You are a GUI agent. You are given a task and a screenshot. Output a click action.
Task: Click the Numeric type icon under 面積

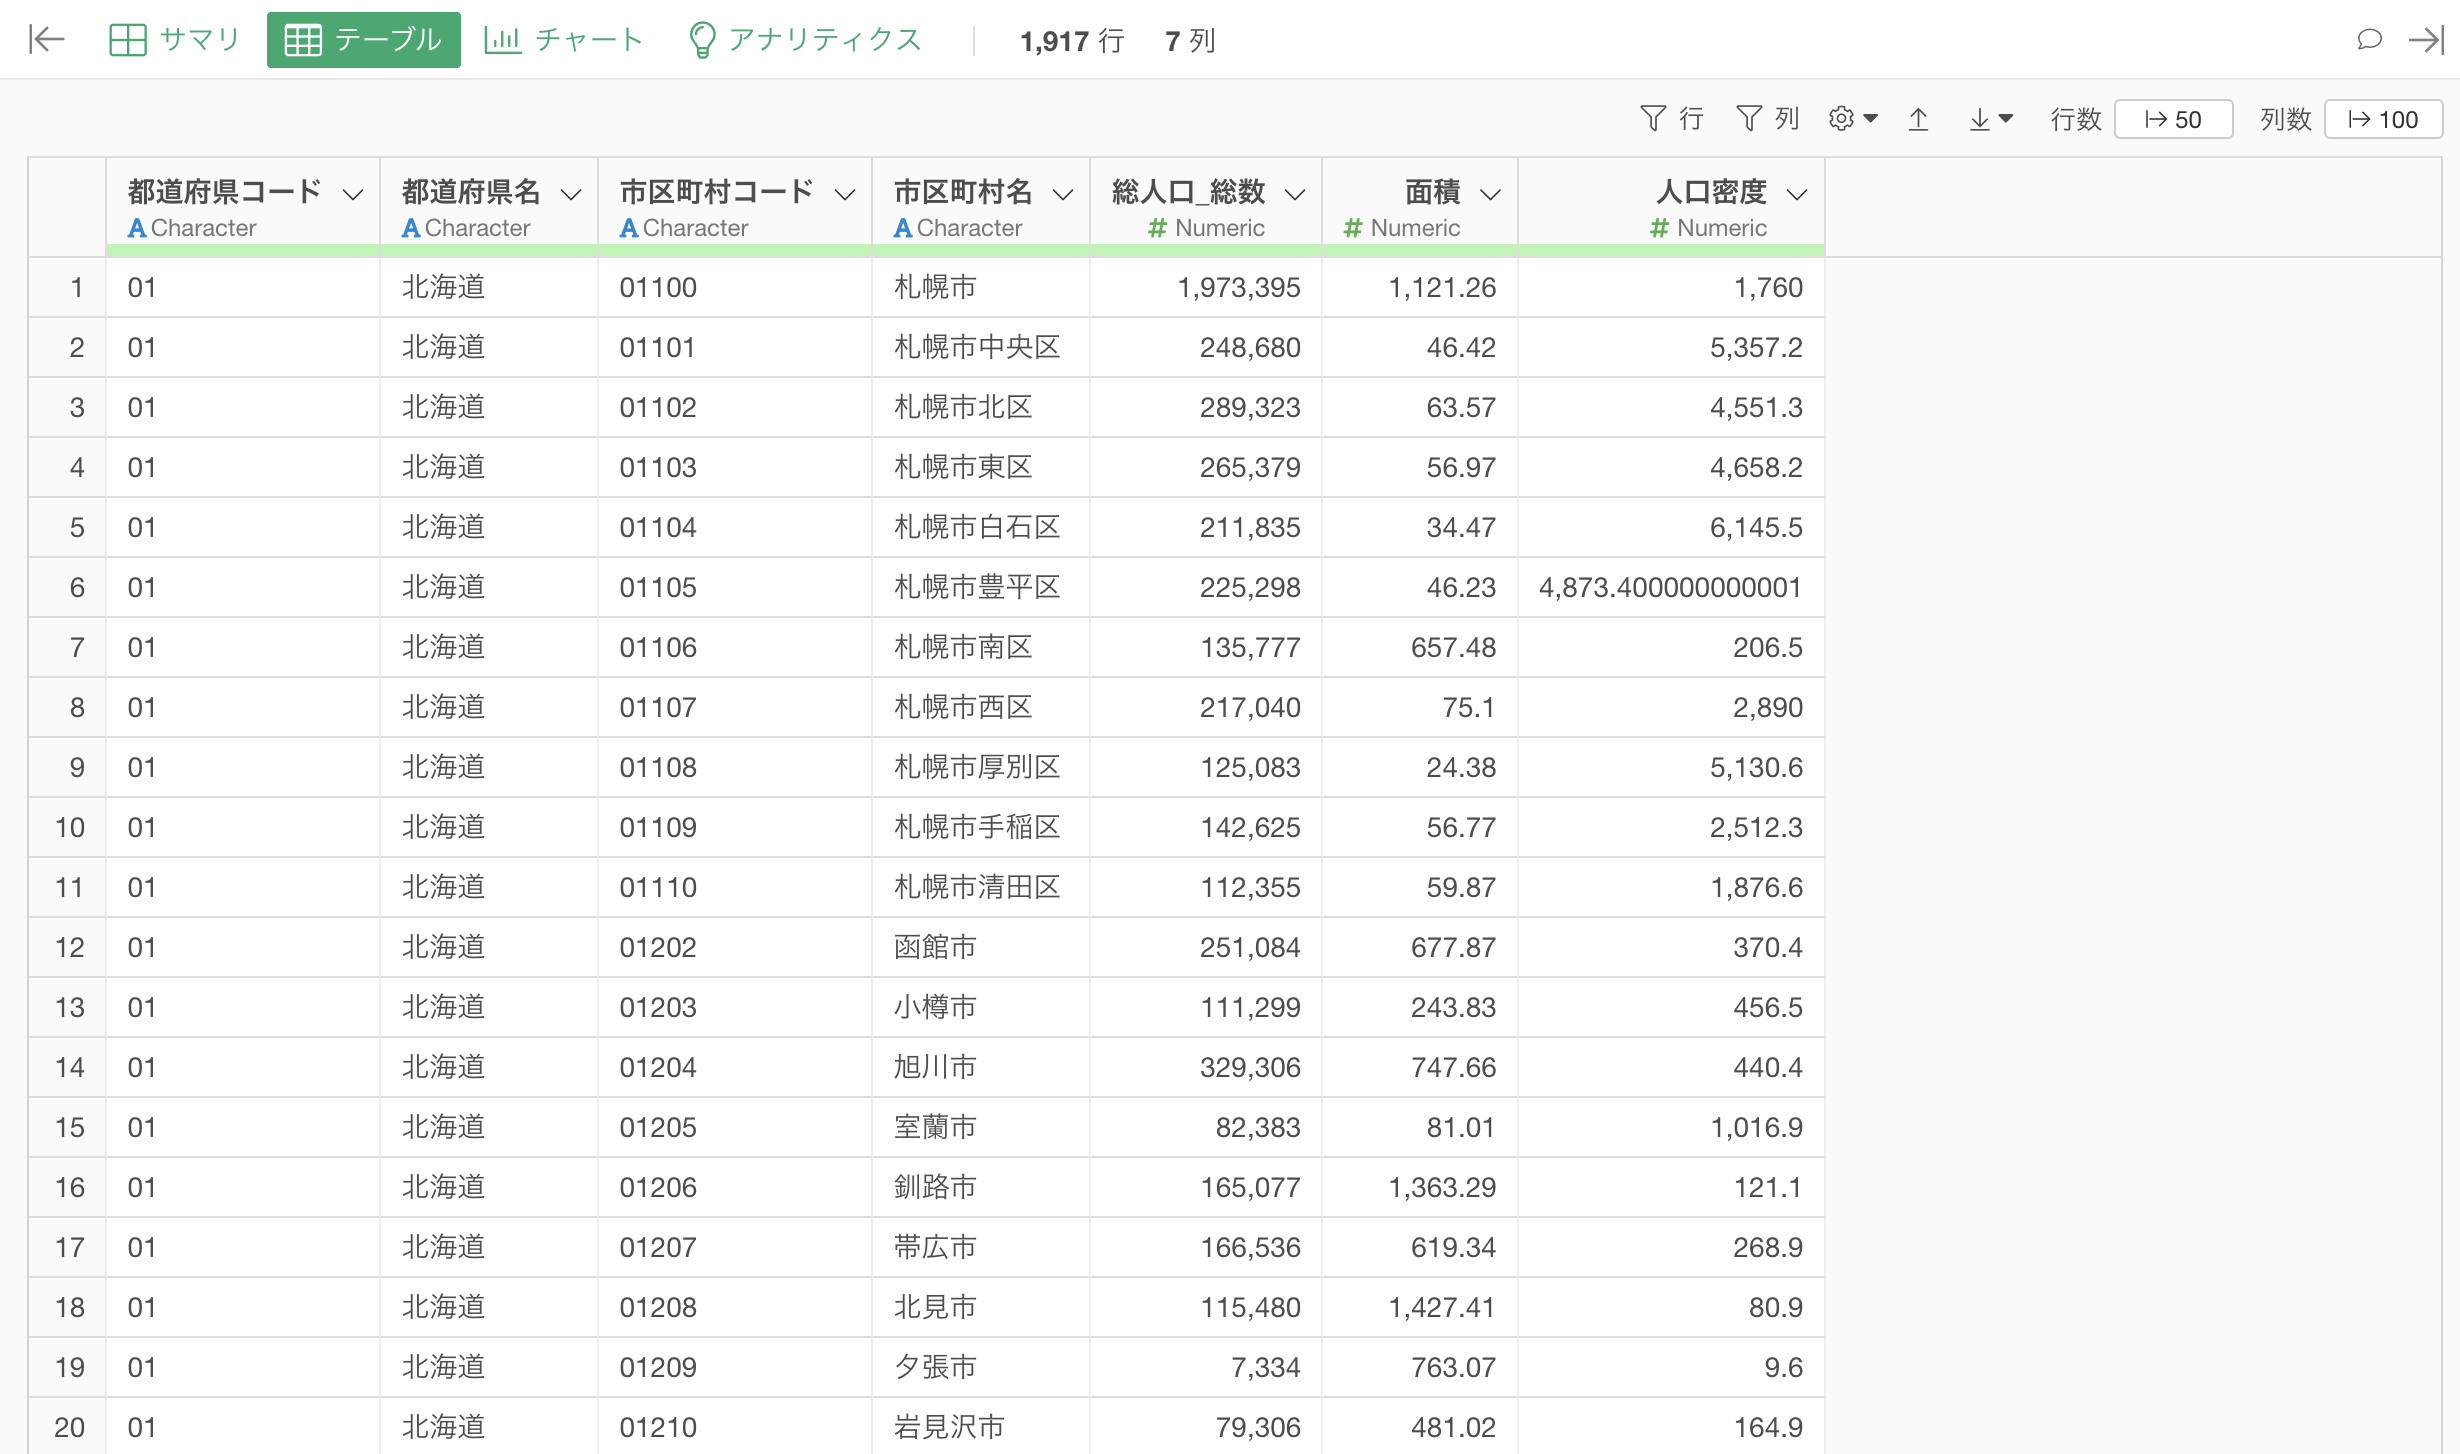click(x=1353, y=228)
